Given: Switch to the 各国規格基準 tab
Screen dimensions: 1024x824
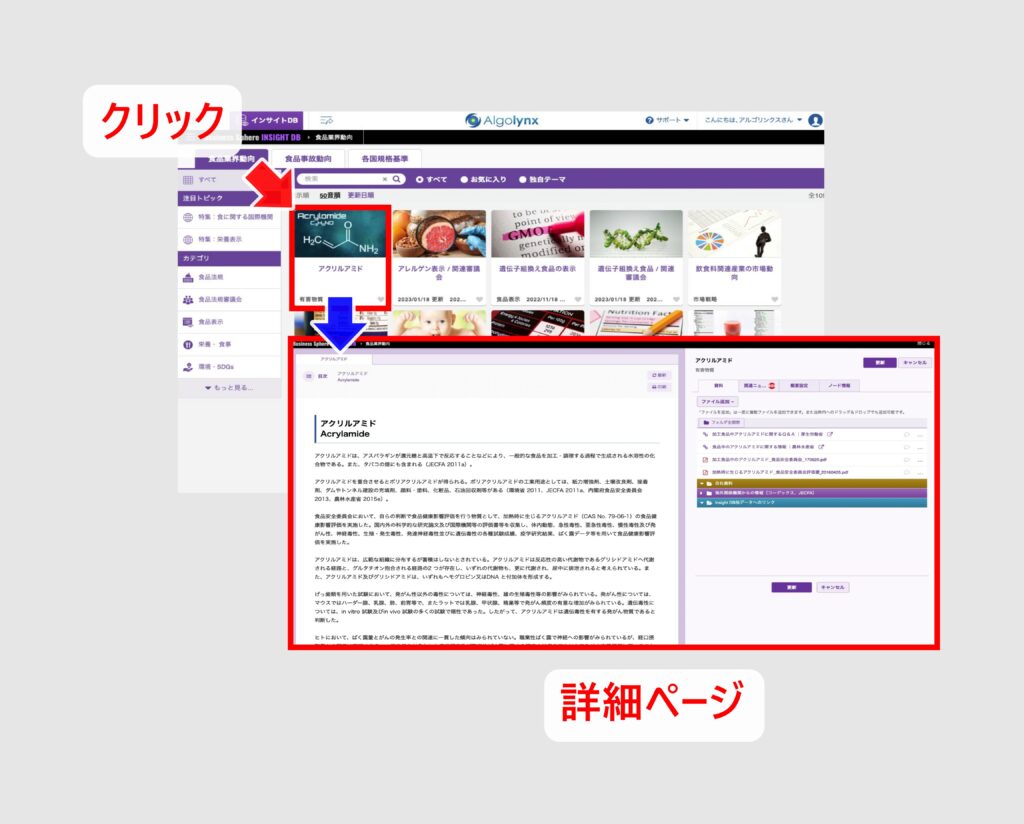Looking at the screenshot, I should click(384, 158).
